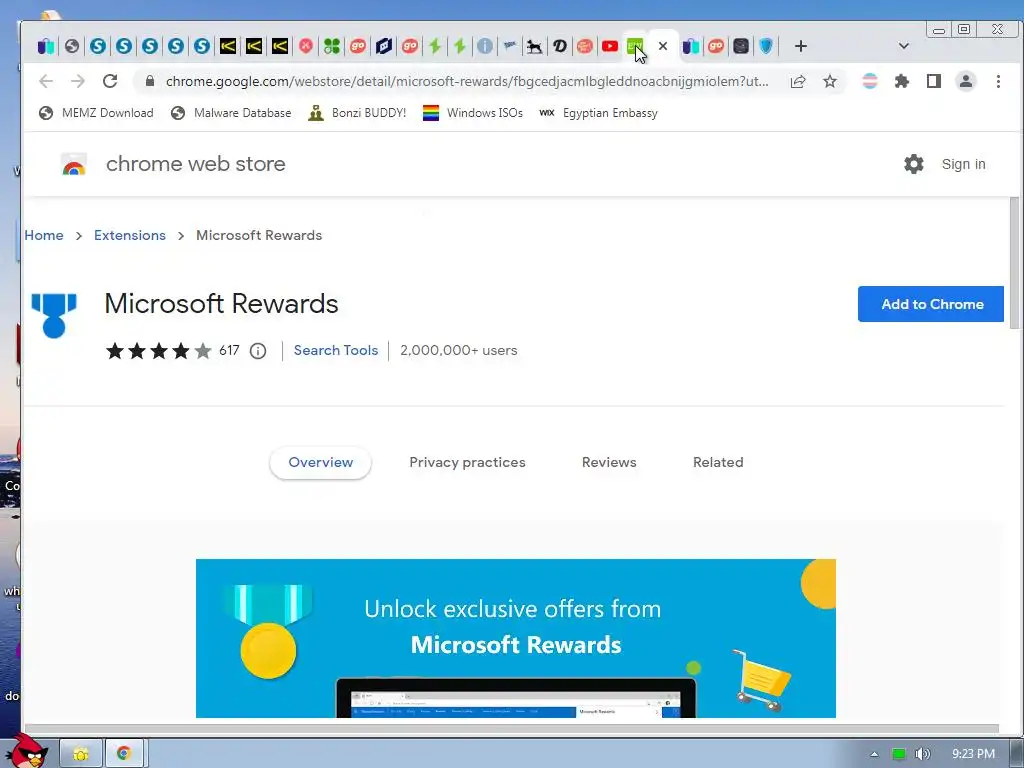Open Web Store settings gear menu
Screen dimensions: 1024x768
coord(914,164)
